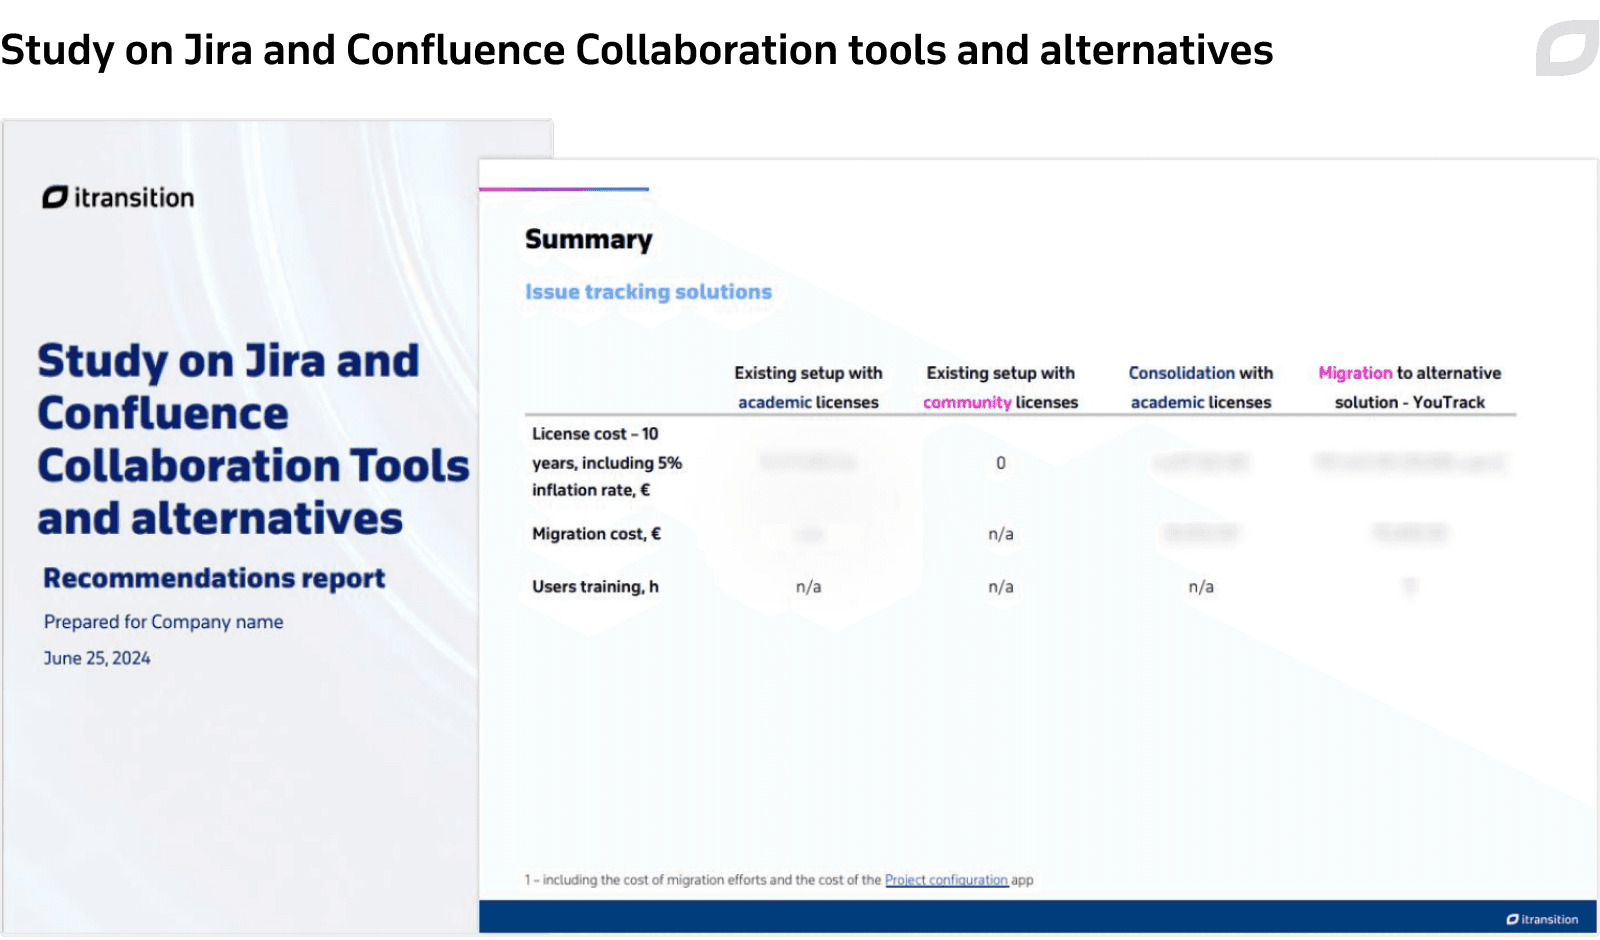The height and width of the screenshot is (940, 1600).
Task: Click row label 'License cost – 10 years'
Action: pos(607,462)
